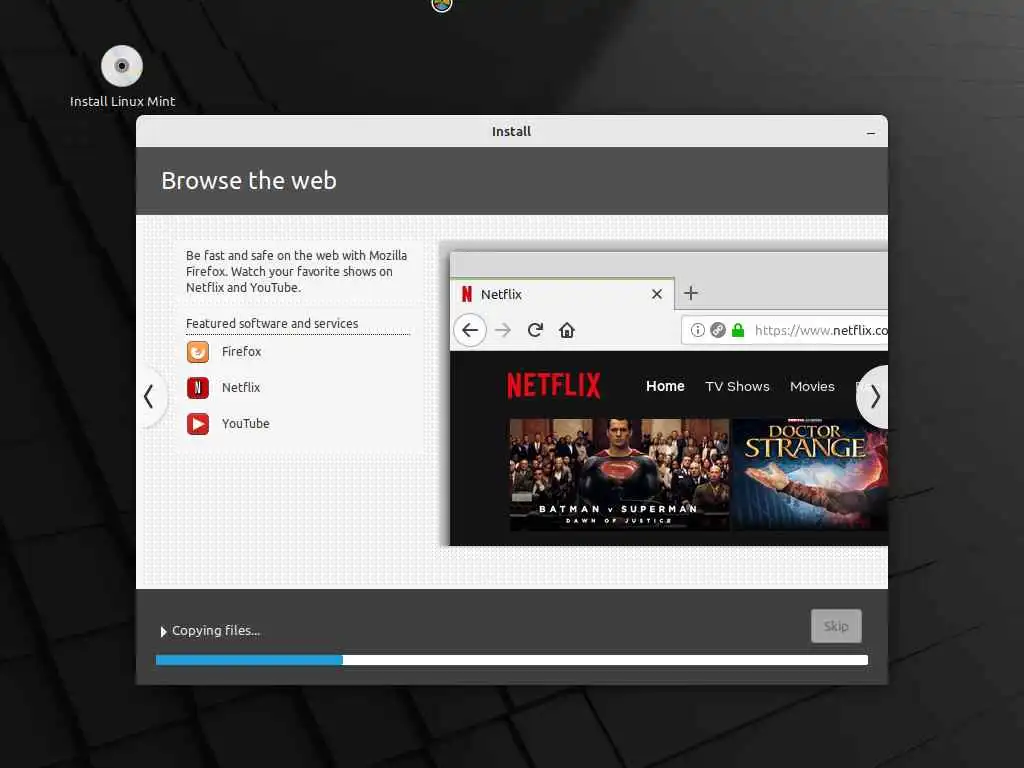Click the Firefox label text

tap(241, 351)
